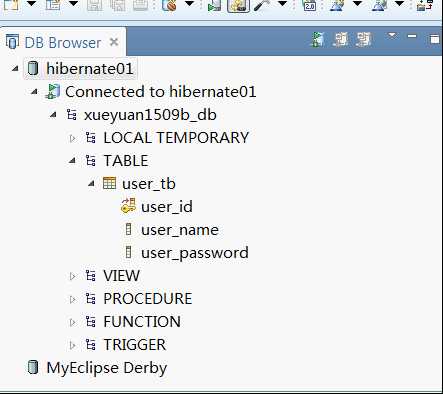This screenshot has width=443, height=394.
Task: Click the icon beside VIEW
Action: coord(91,275)
